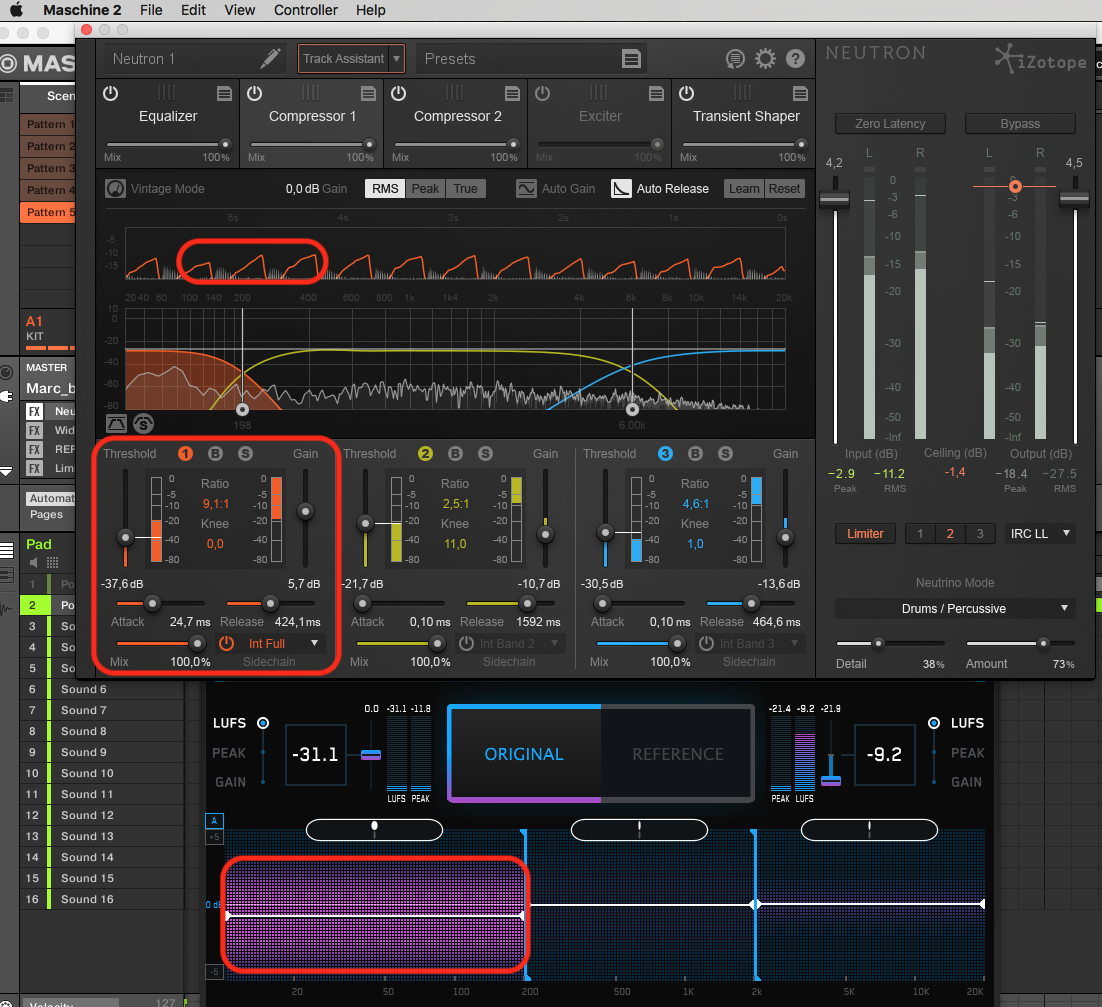Screen dimensions: 1102x1007
Task: Click the Zero Latency button
Action: tap(890, 124)
